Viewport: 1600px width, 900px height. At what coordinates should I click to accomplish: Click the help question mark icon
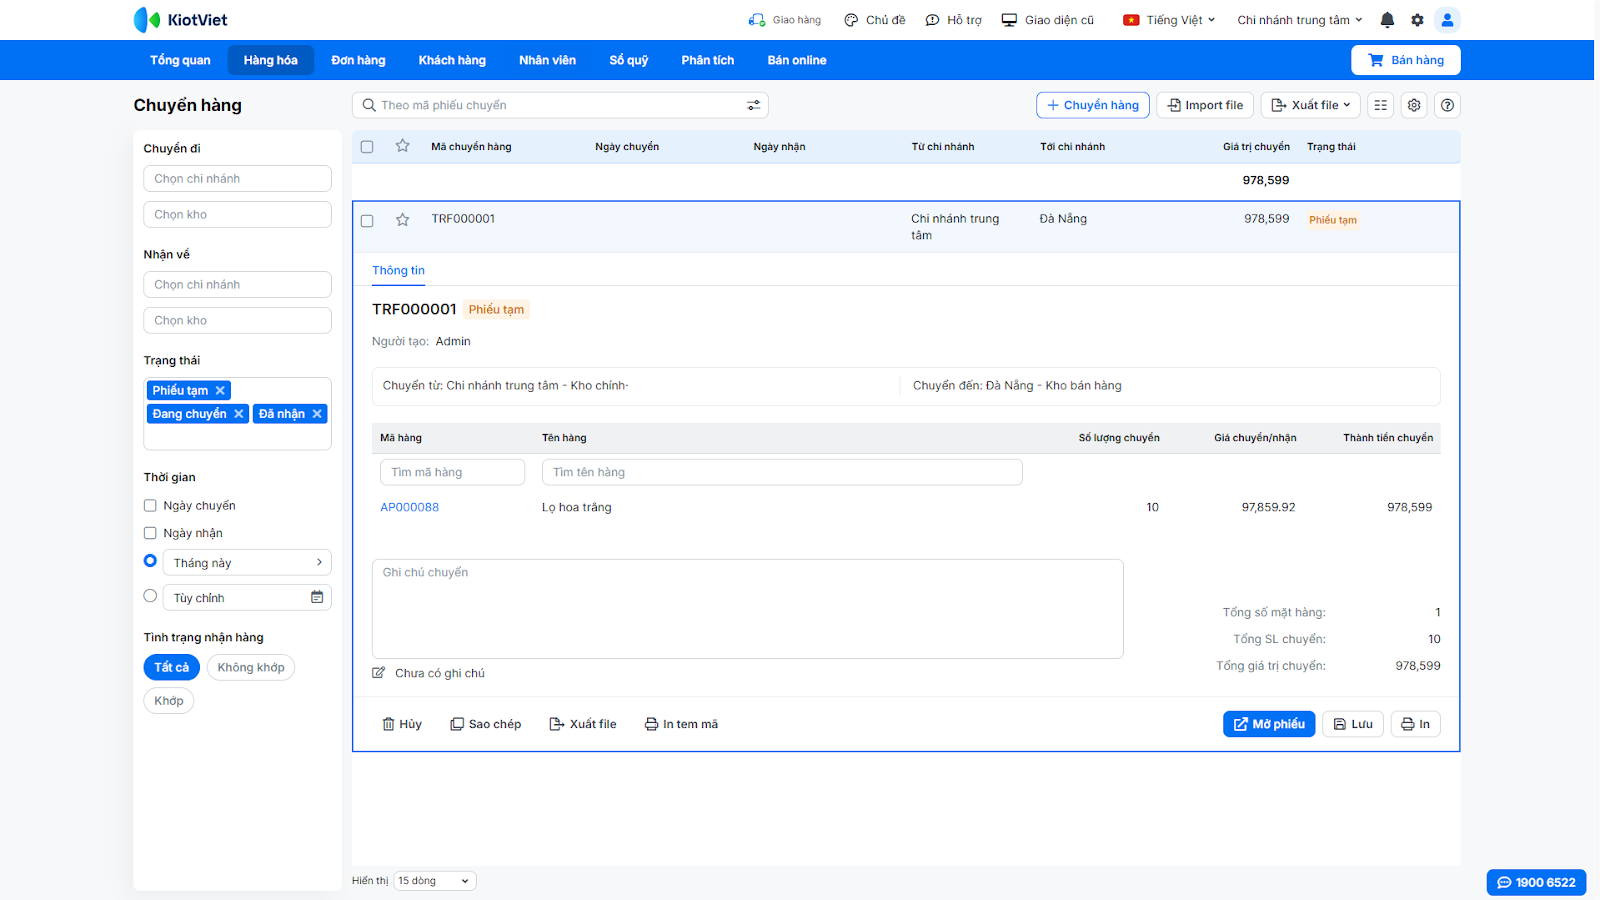1447,105
